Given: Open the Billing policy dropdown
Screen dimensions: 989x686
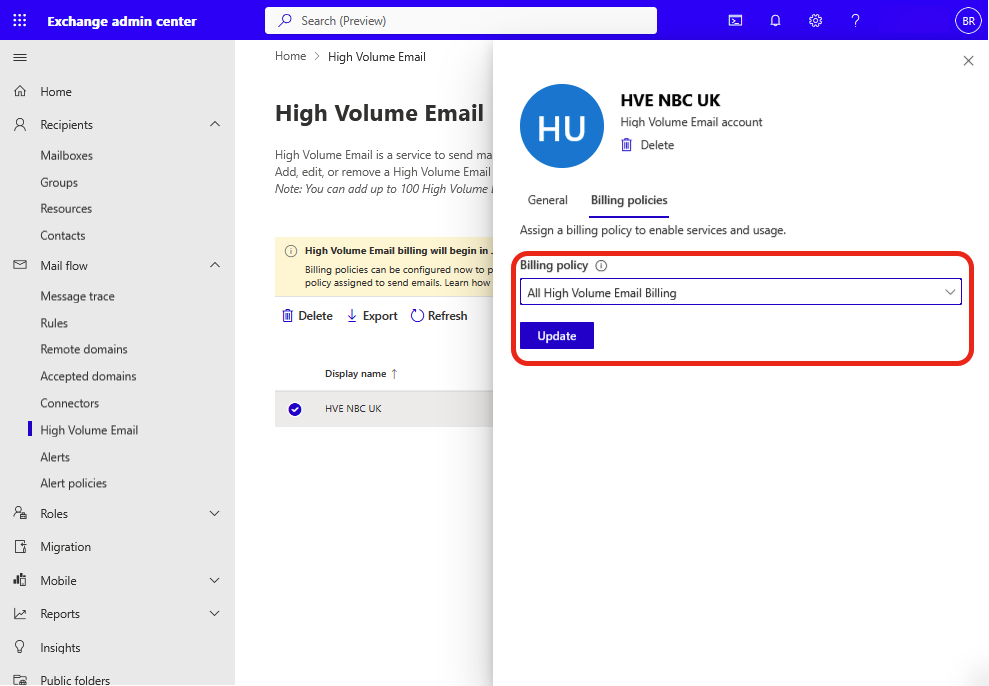Looking at the screenshot, I should click(x=740, y=293).
